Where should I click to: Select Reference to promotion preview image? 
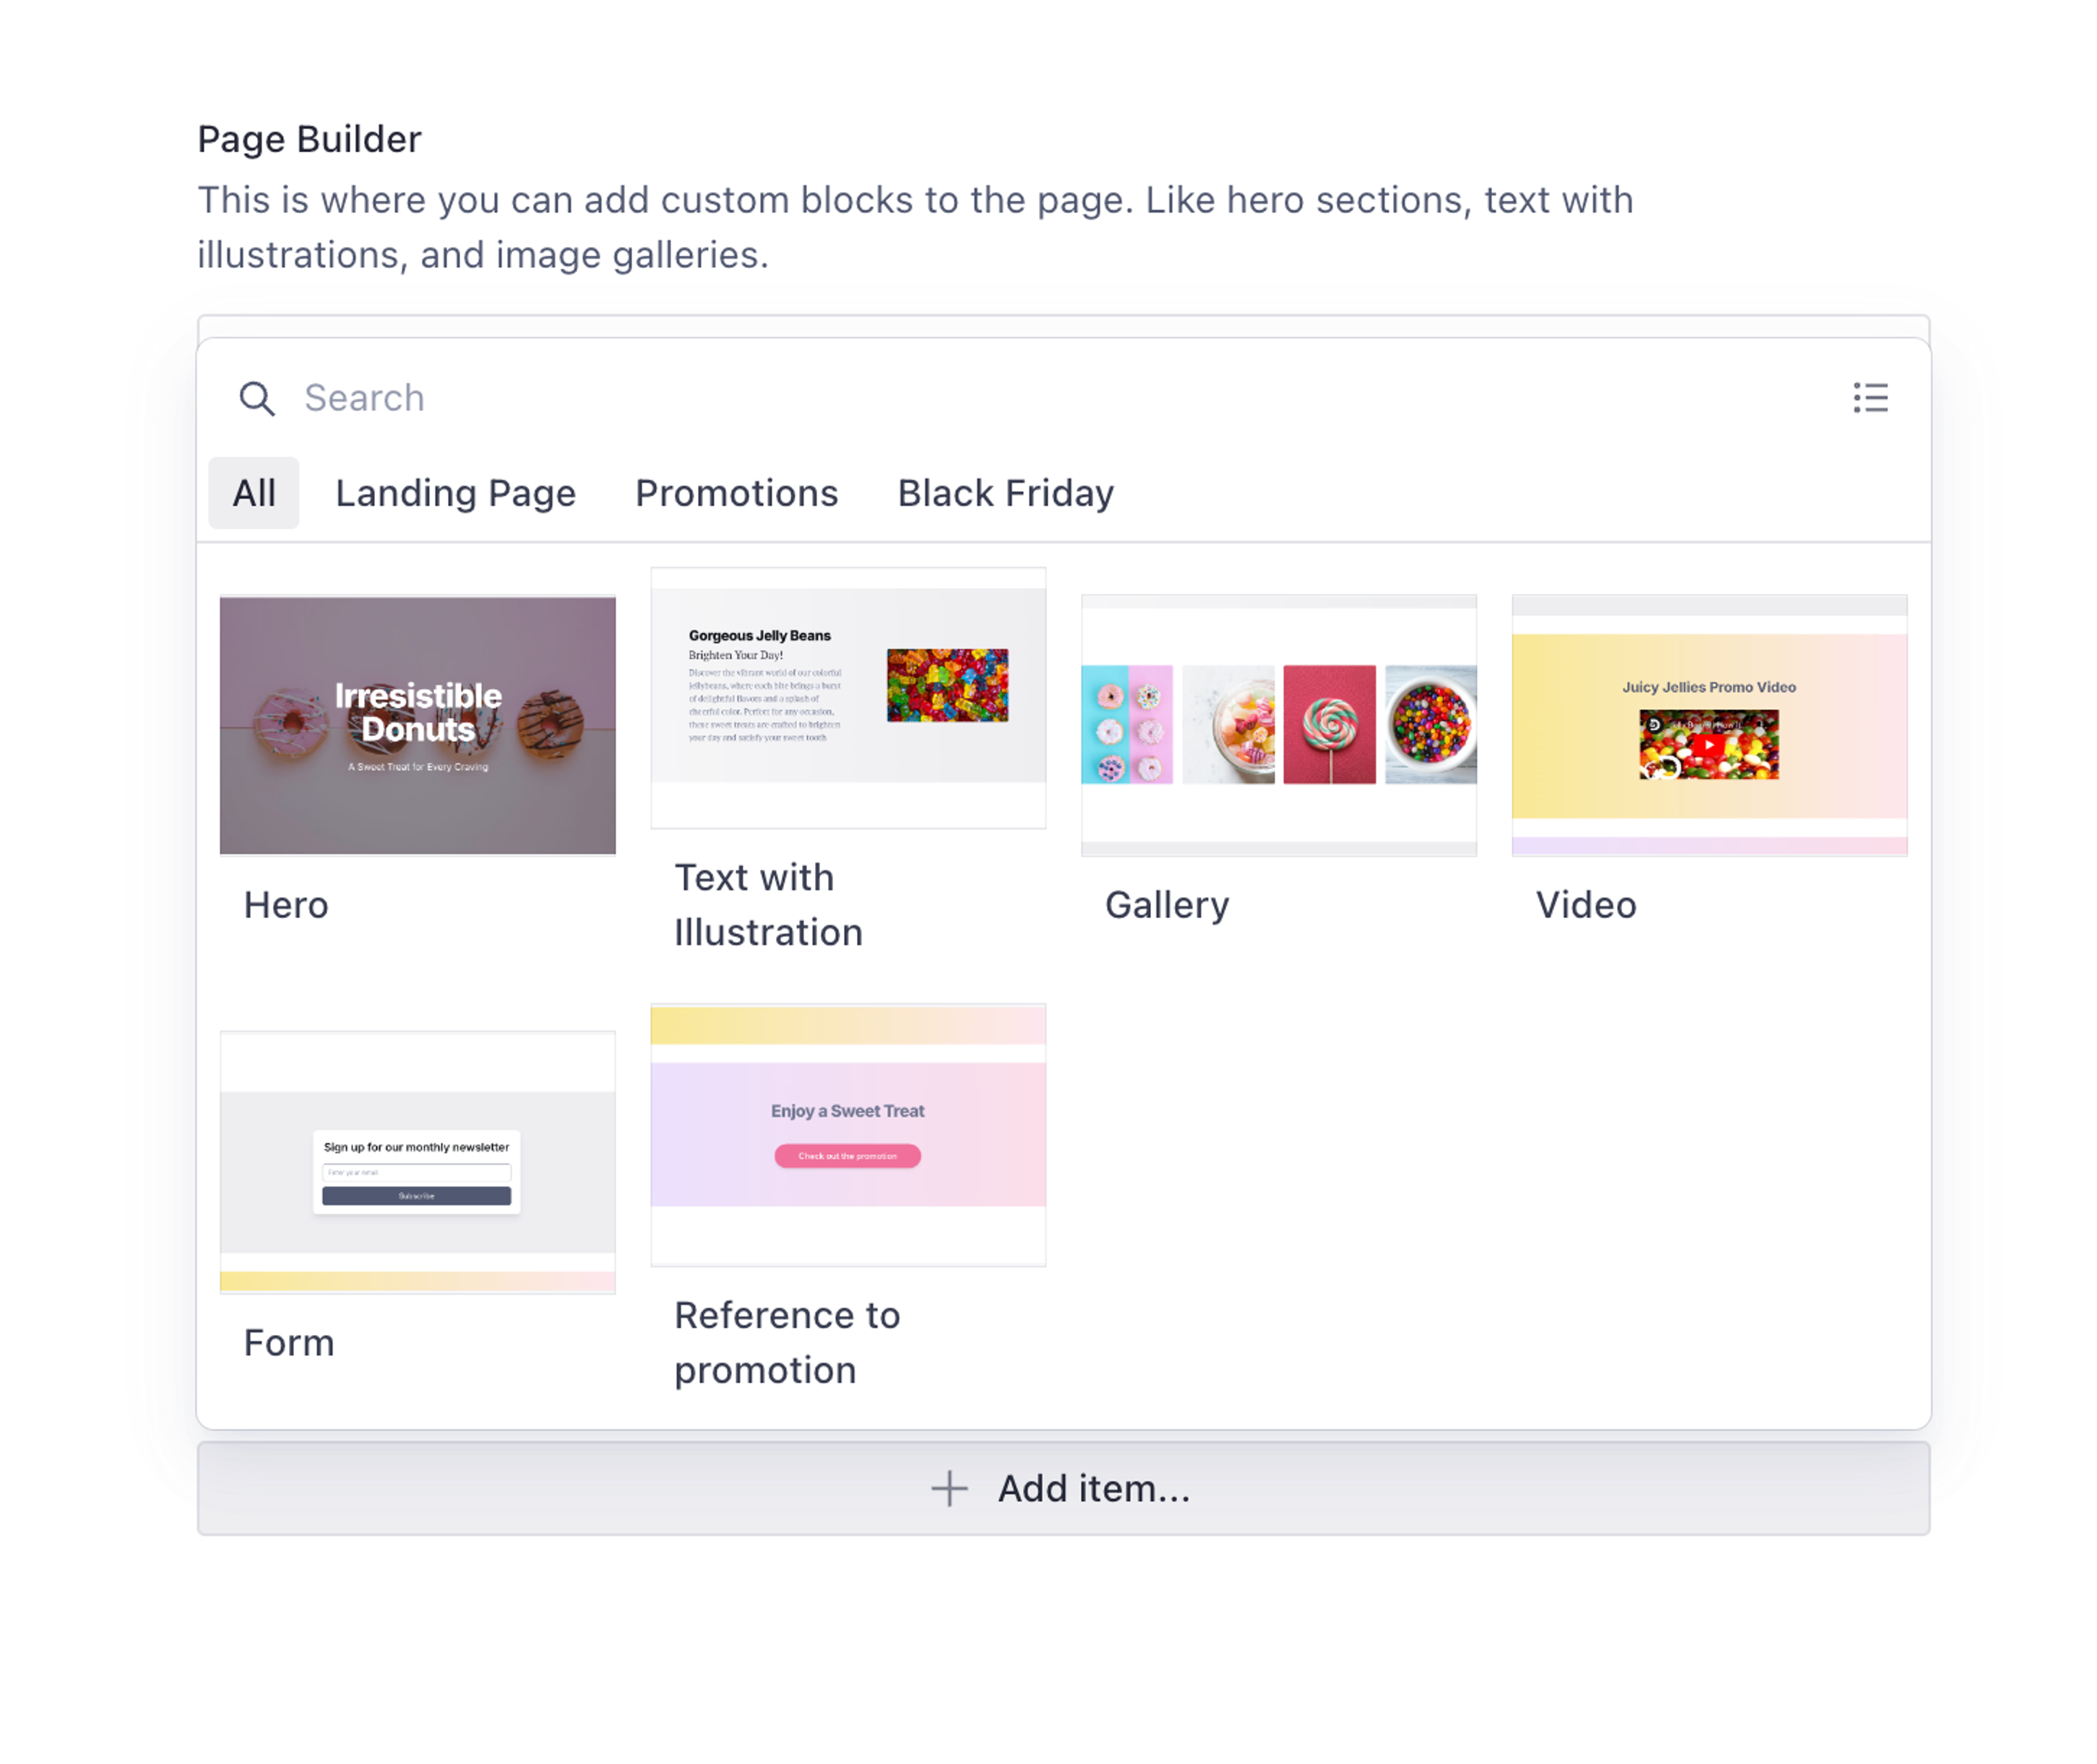[847, 1133]
